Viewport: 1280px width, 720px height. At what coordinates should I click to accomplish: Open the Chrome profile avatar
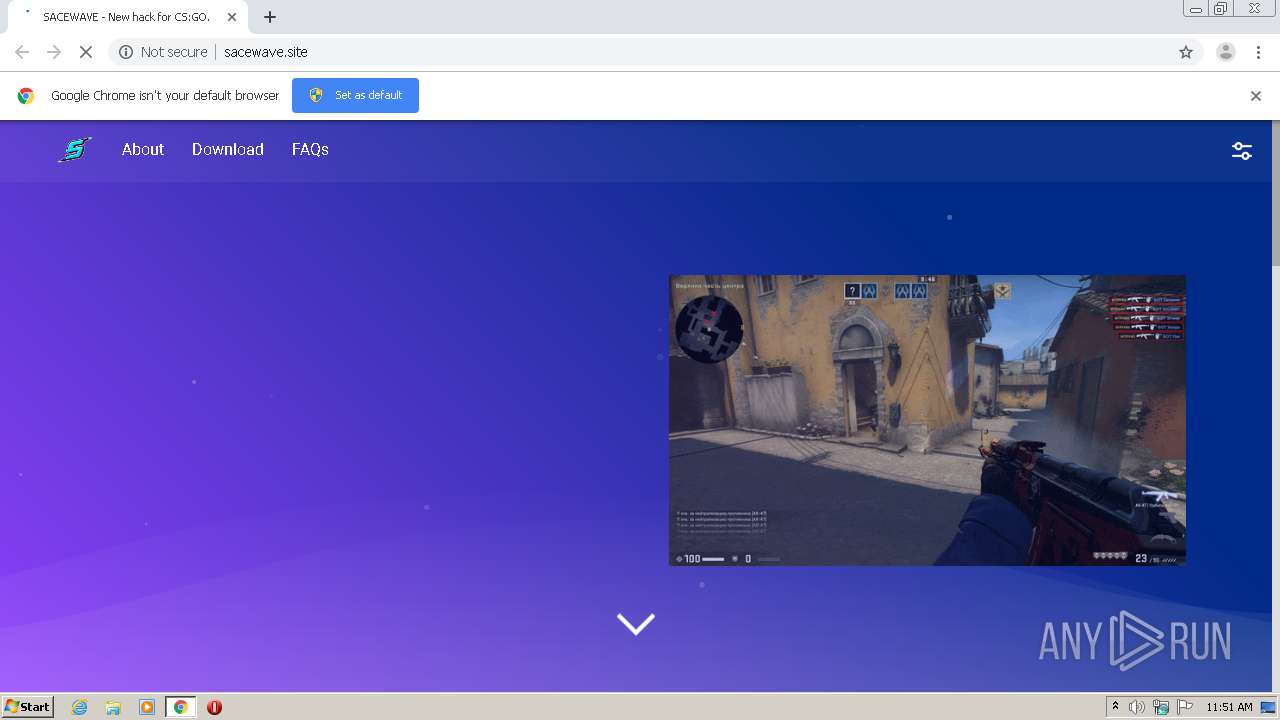[x=1226, y=52]
